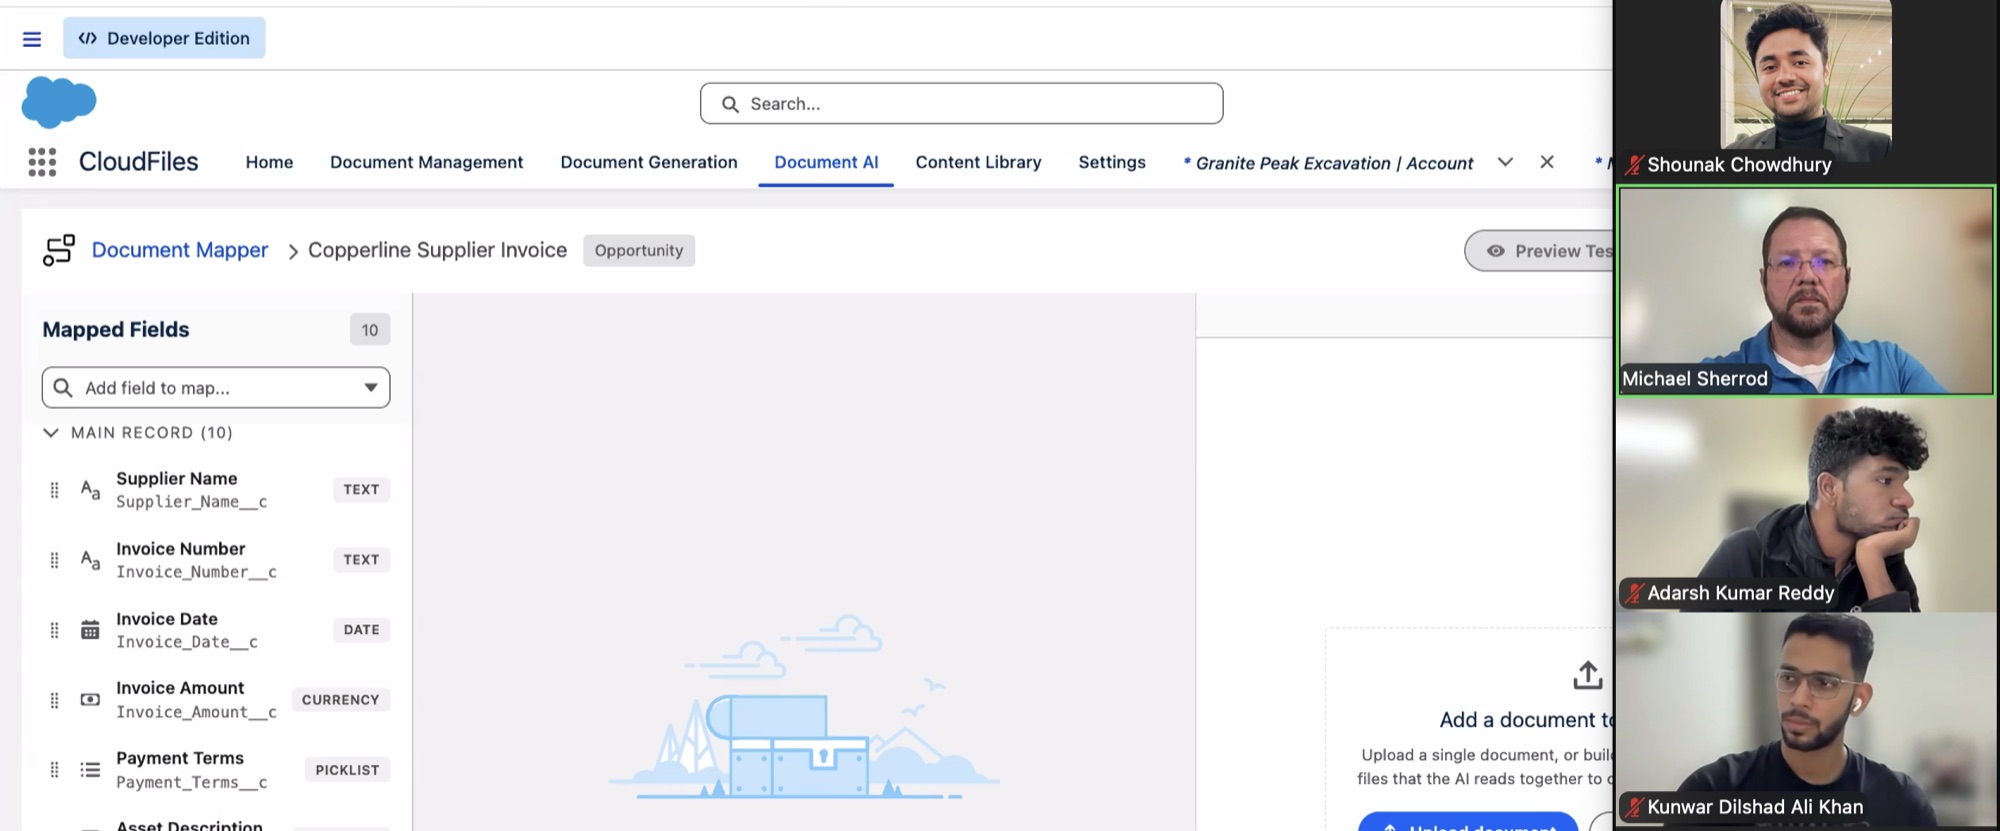Switch to Granite Peak Excavation Account tab
Viewport: 2000px width, 831px height.
(x=1328, y=163)
